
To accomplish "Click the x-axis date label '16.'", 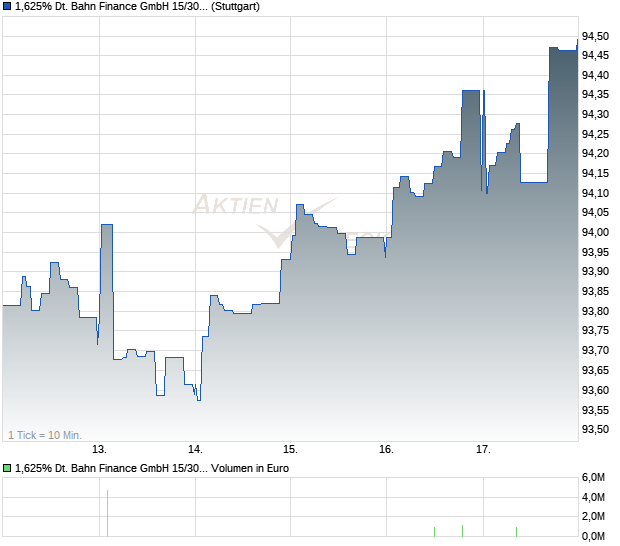I will coord(387,450).
